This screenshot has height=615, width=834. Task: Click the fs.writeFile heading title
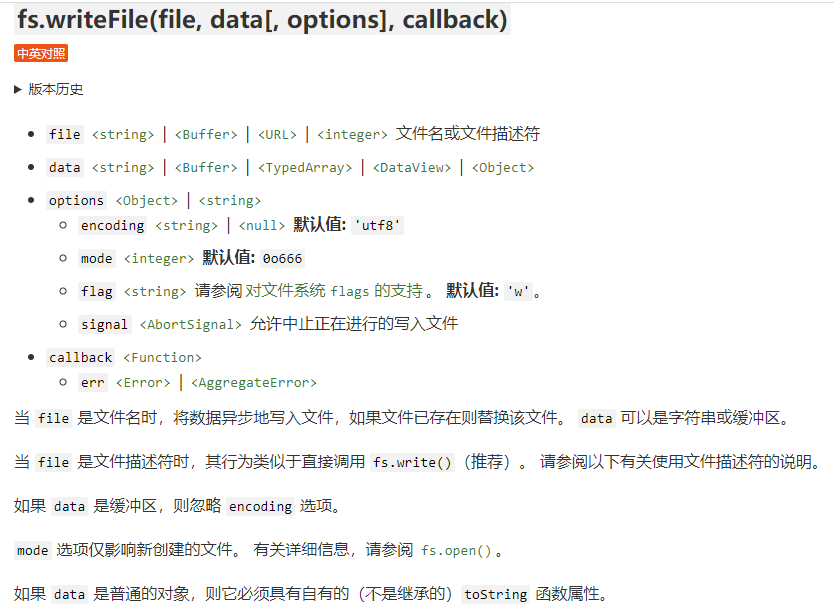click(262, 19)
